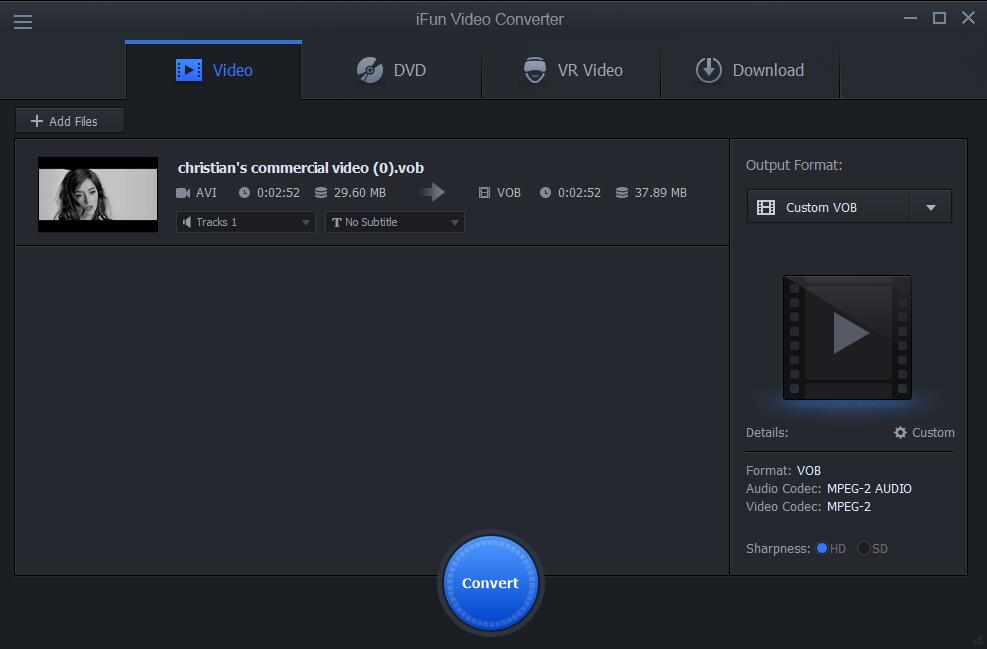Image resolution: width=987 pixels, height=649 pixels.
Task: Click the output VOB film icon
Action: (x=484, y=193)
